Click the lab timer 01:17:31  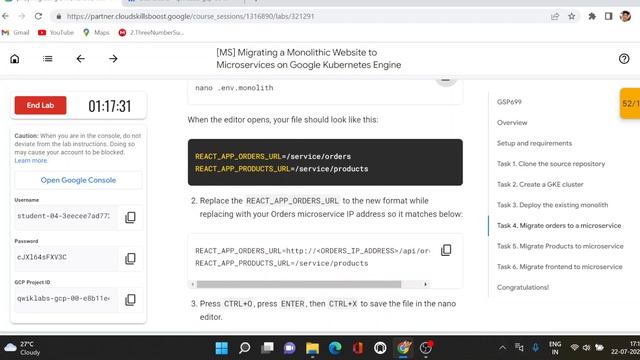click(x=110, y=106)
